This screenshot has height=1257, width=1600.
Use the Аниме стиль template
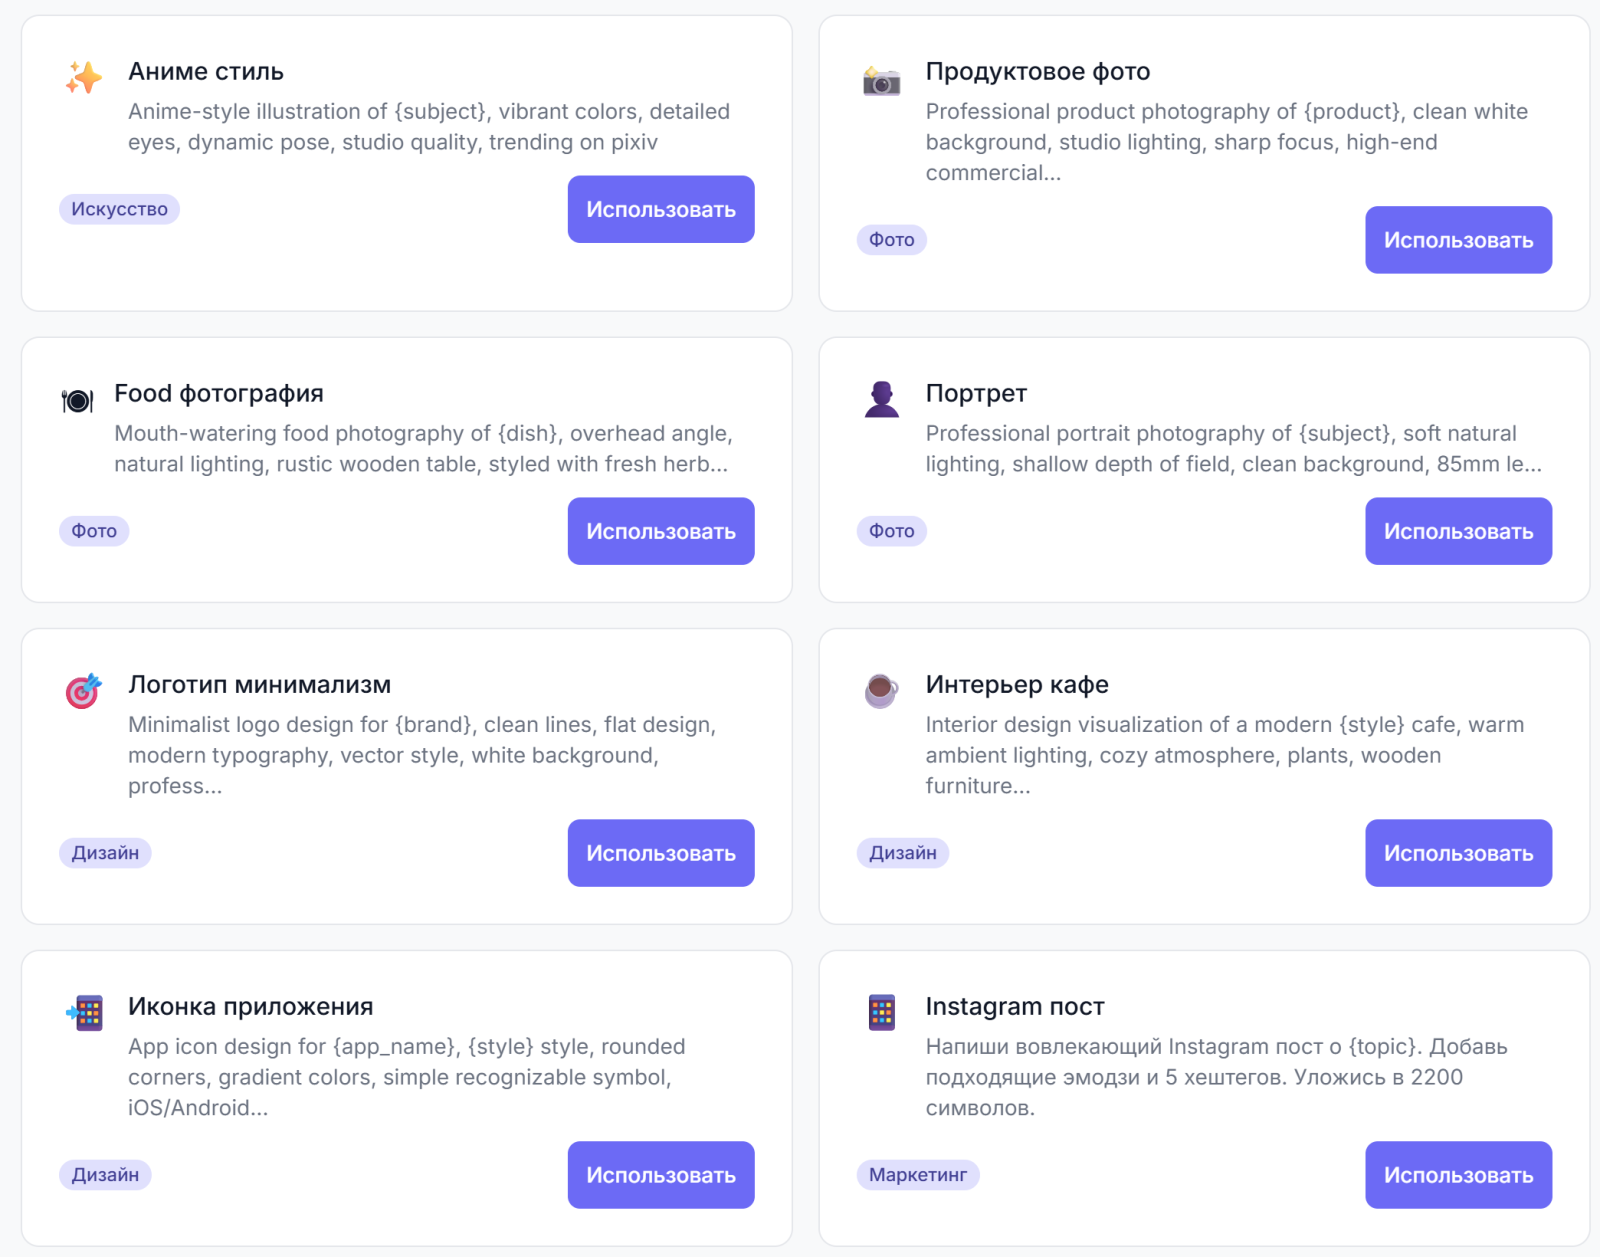pyautogui.click(x=661, y=209)
